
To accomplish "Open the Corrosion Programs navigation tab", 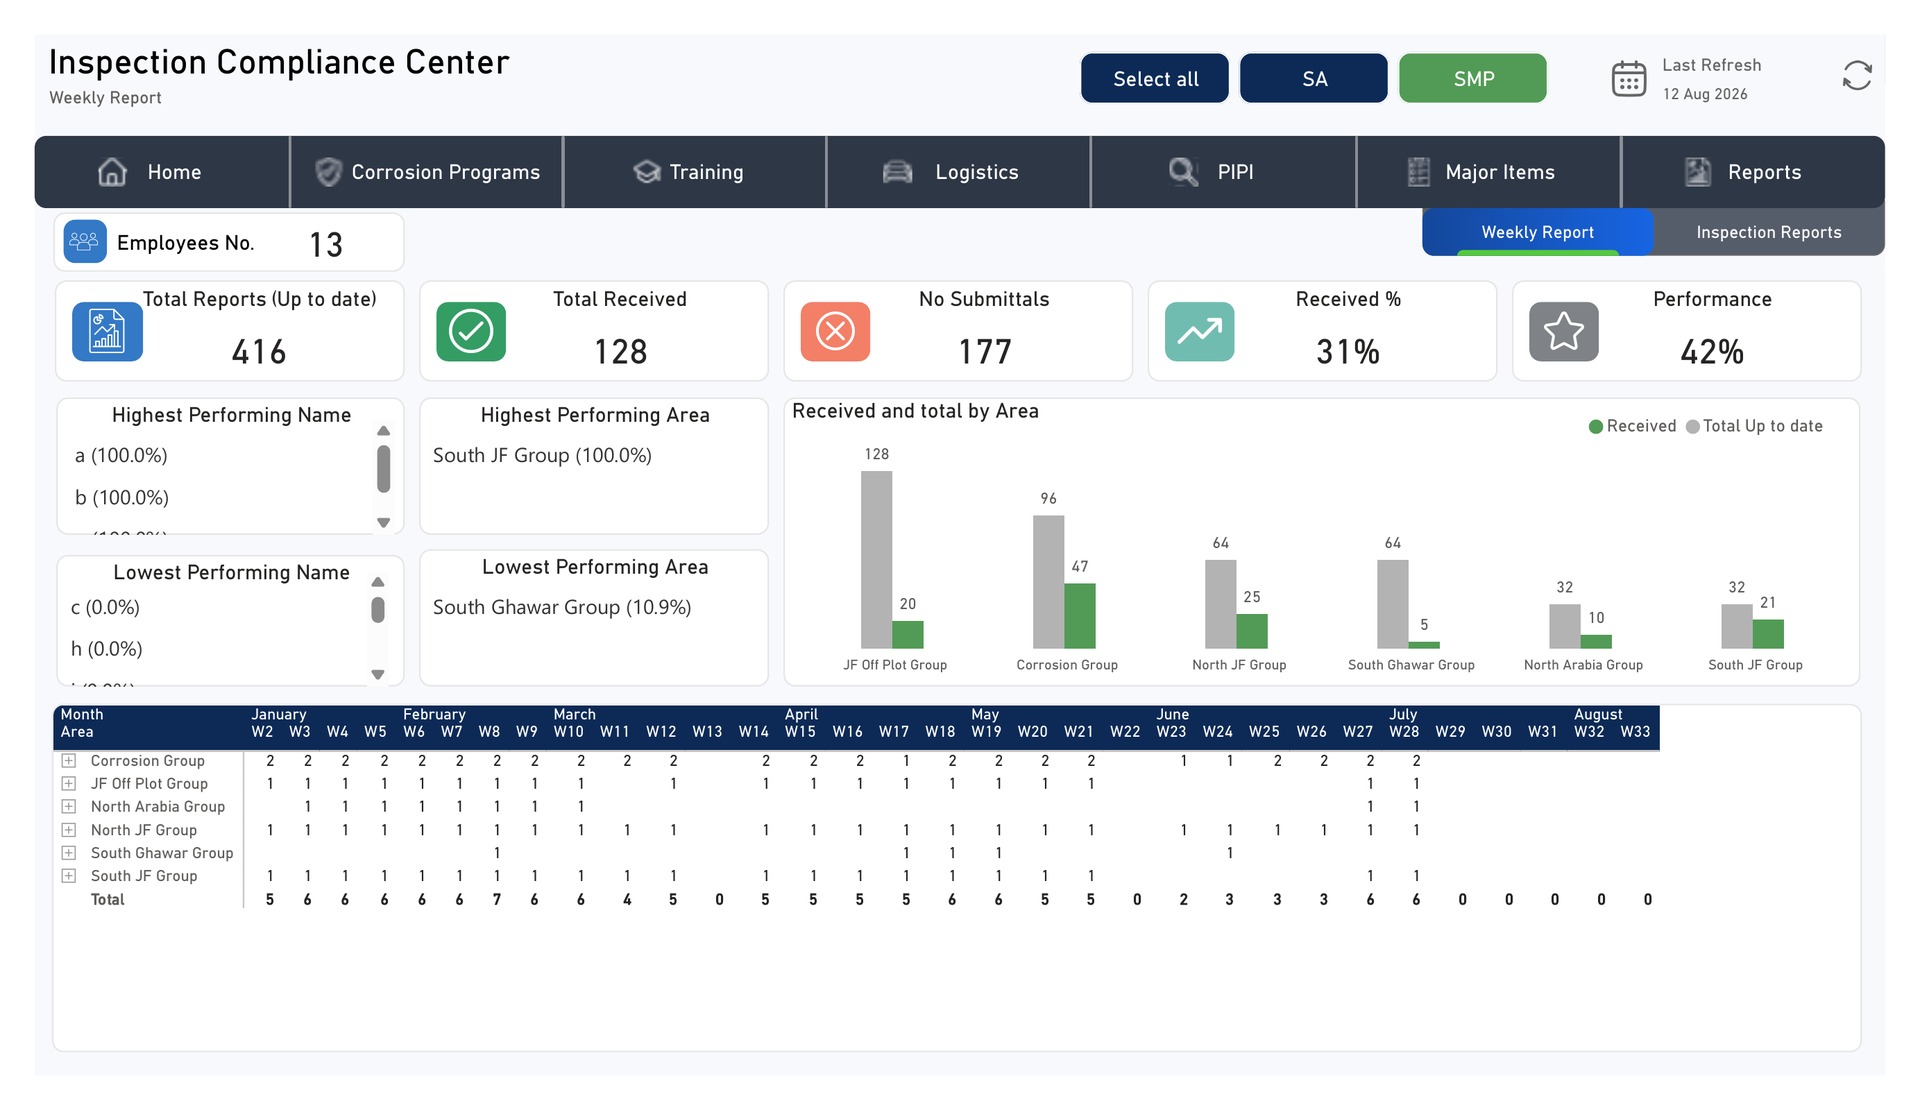I will (427, 172).
